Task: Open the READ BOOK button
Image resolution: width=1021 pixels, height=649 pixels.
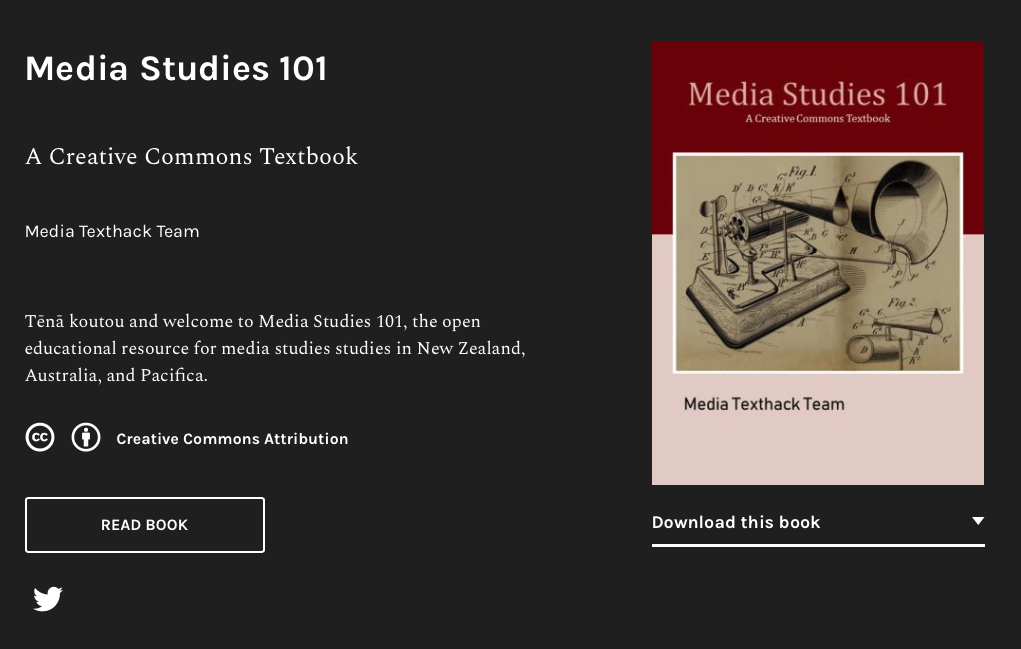Action: (145, 525)
